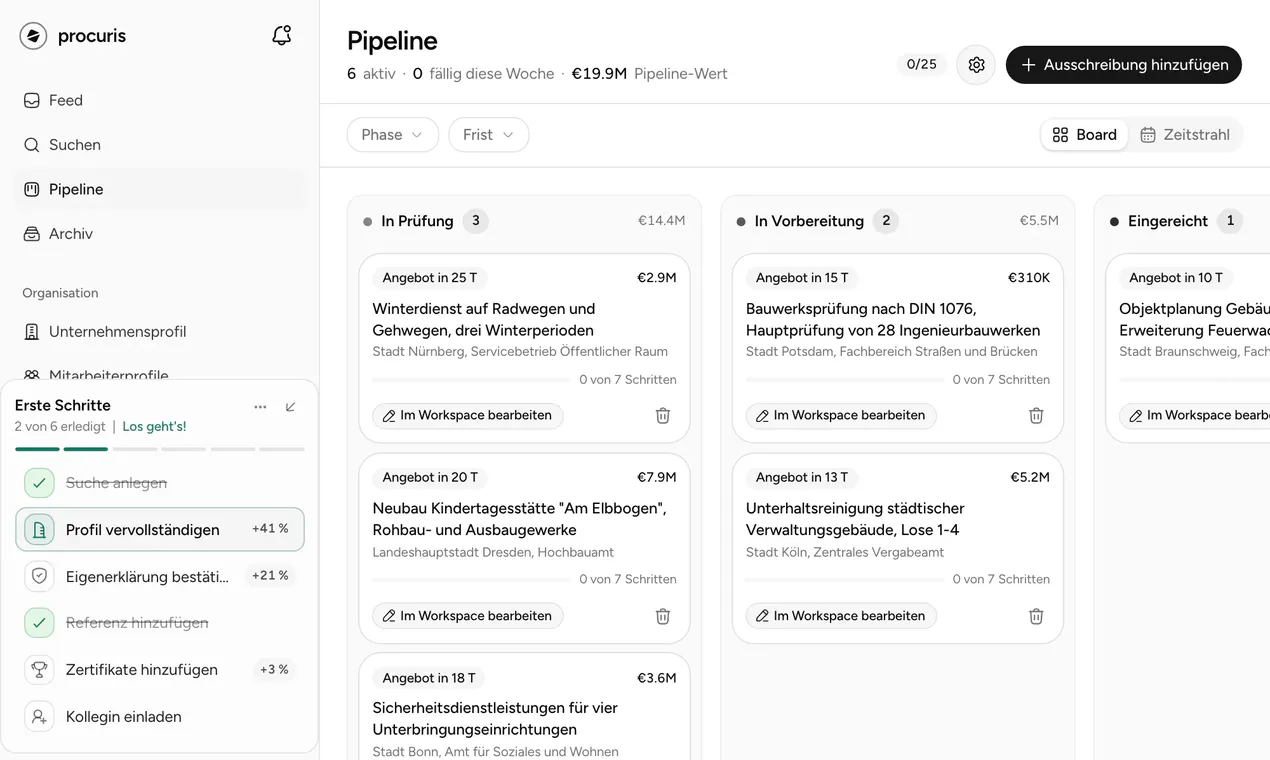Delete the Neubau Kindertagesstätte card
Screen dimensions: 1270x760
(662, 616)
